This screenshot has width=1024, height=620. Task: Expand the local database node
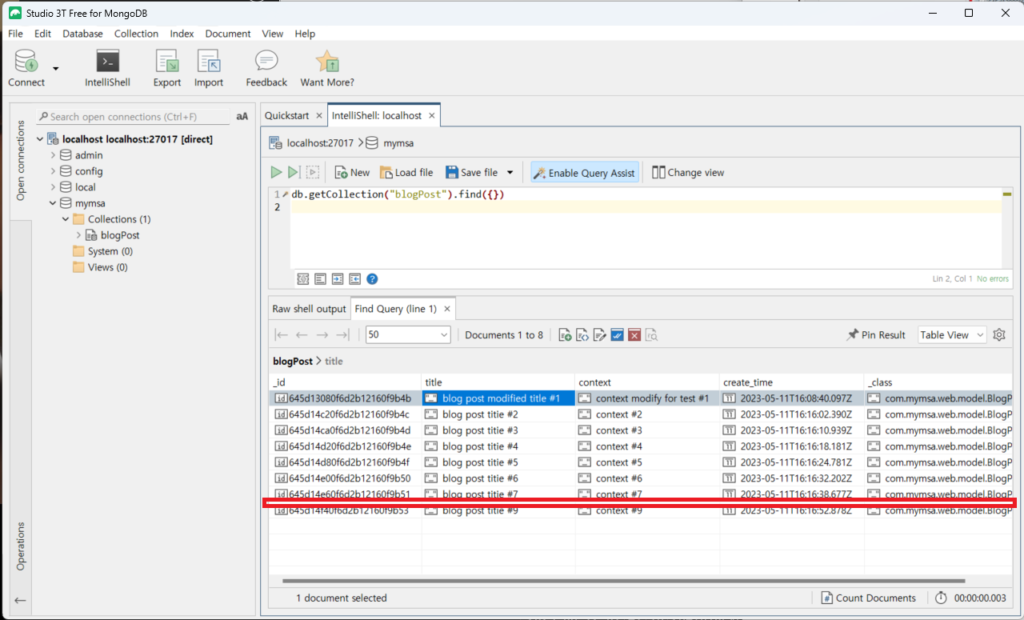53,188
